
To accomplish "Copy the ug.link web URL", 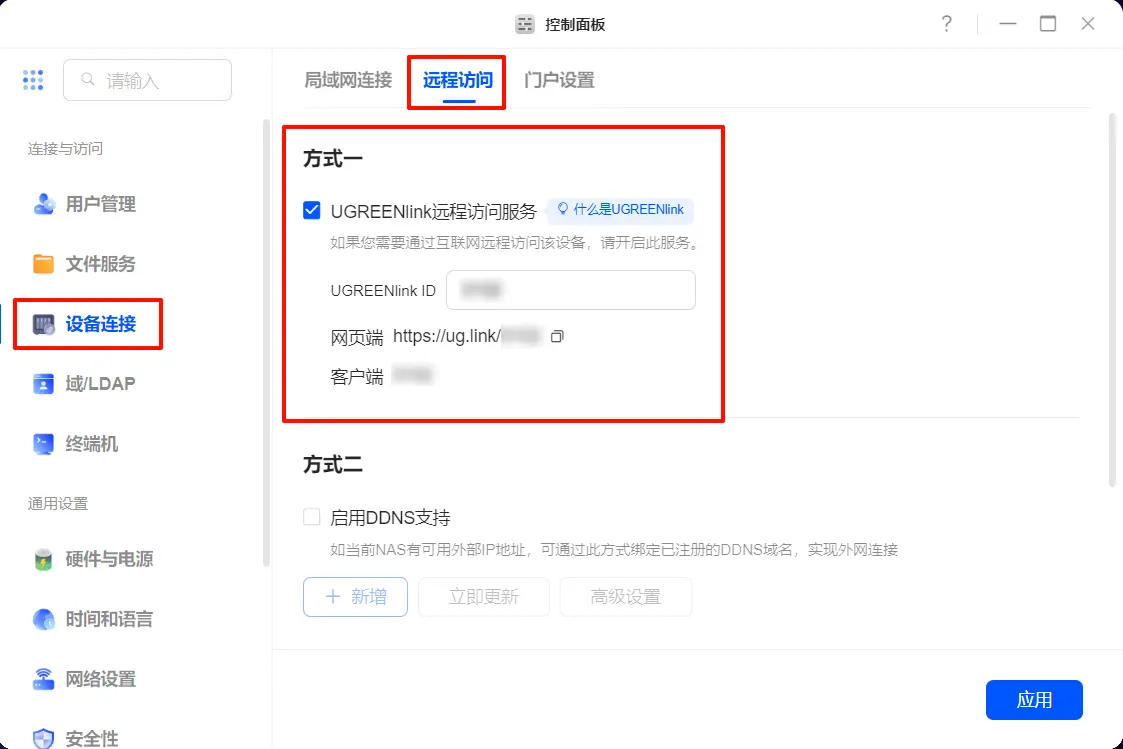I will point(558,336).
